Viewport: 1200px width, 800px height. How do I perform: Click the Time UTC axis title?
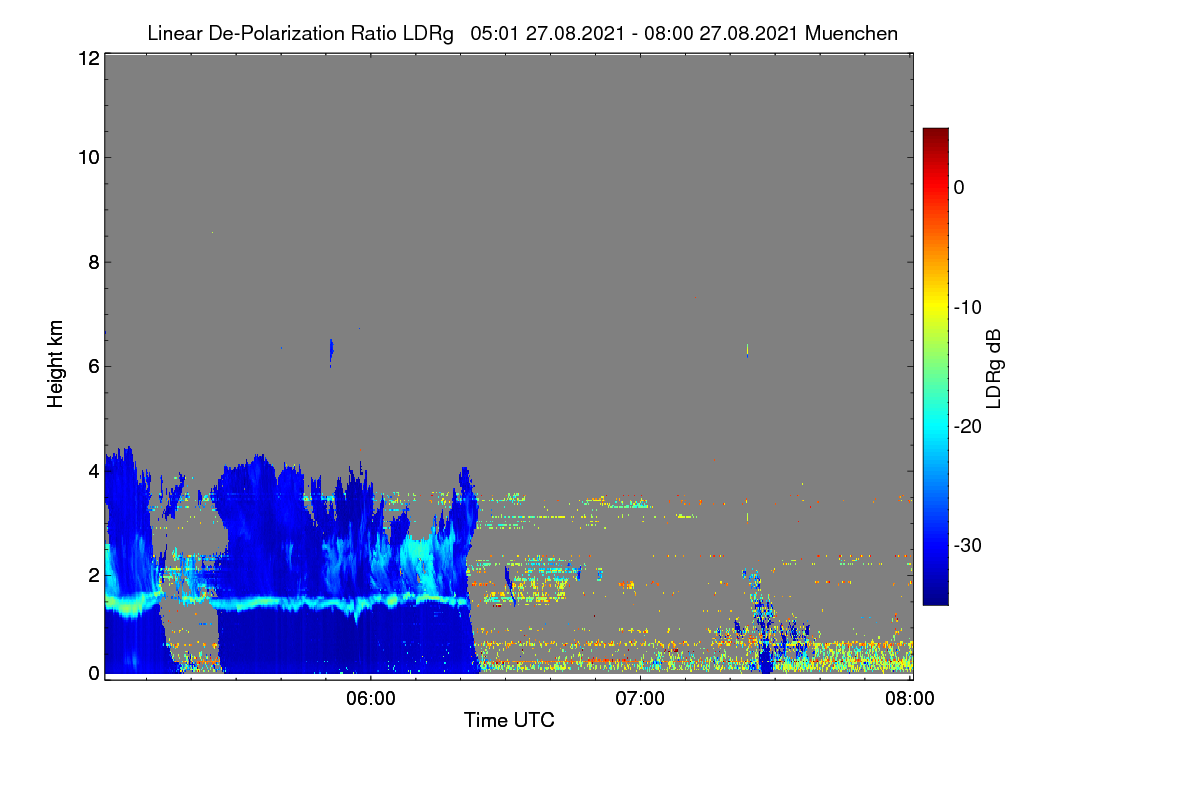[509, 720]
